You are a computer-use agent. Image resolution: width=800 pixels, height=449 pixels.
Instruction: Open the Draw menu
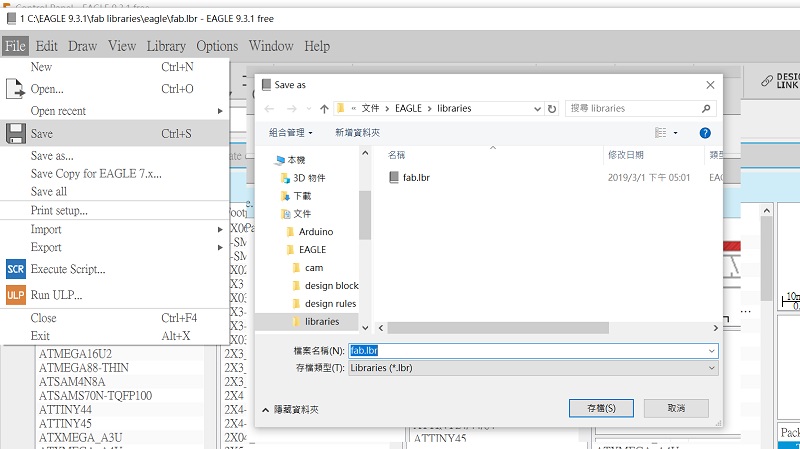click(x=83, y=46)
